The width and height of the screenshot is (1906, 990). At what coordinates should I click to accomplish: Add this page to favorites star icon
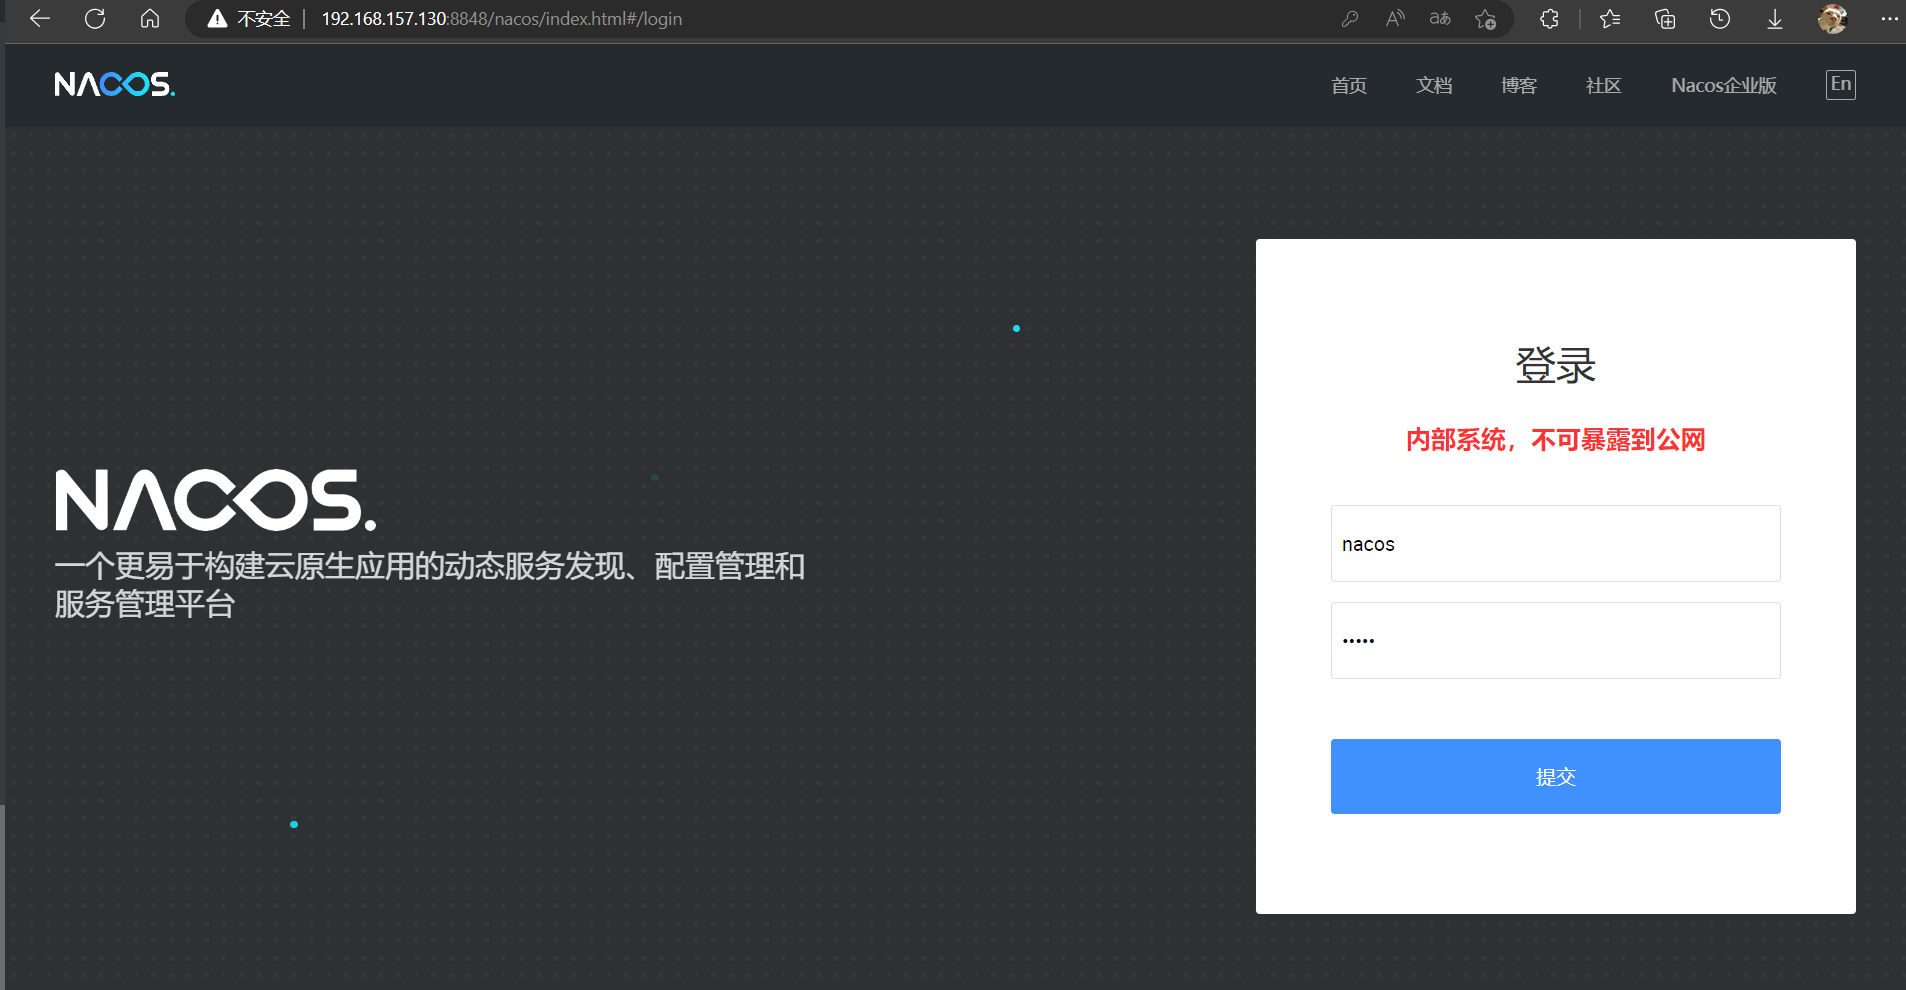coord(1486,19)
